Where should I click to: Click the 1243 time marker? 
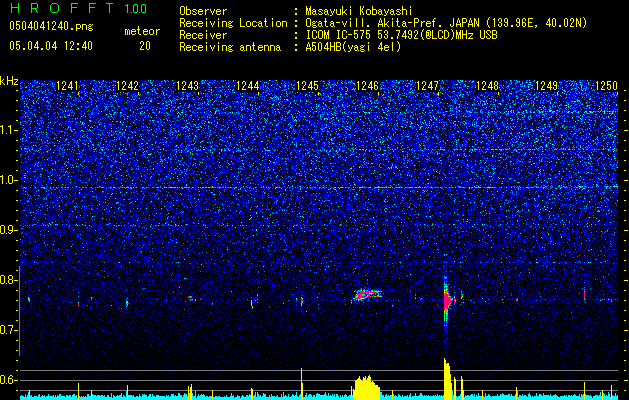tap(187, 86)
